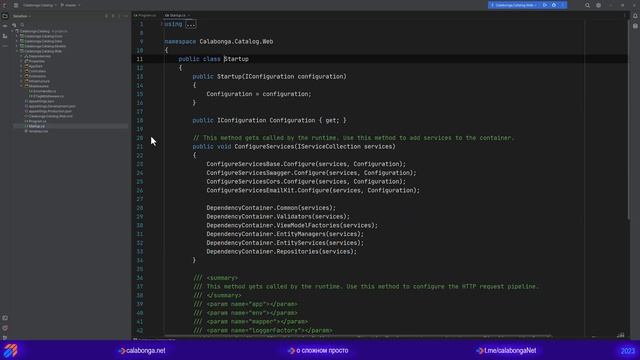Open Search Everywhere magnifier

point(587,5)
